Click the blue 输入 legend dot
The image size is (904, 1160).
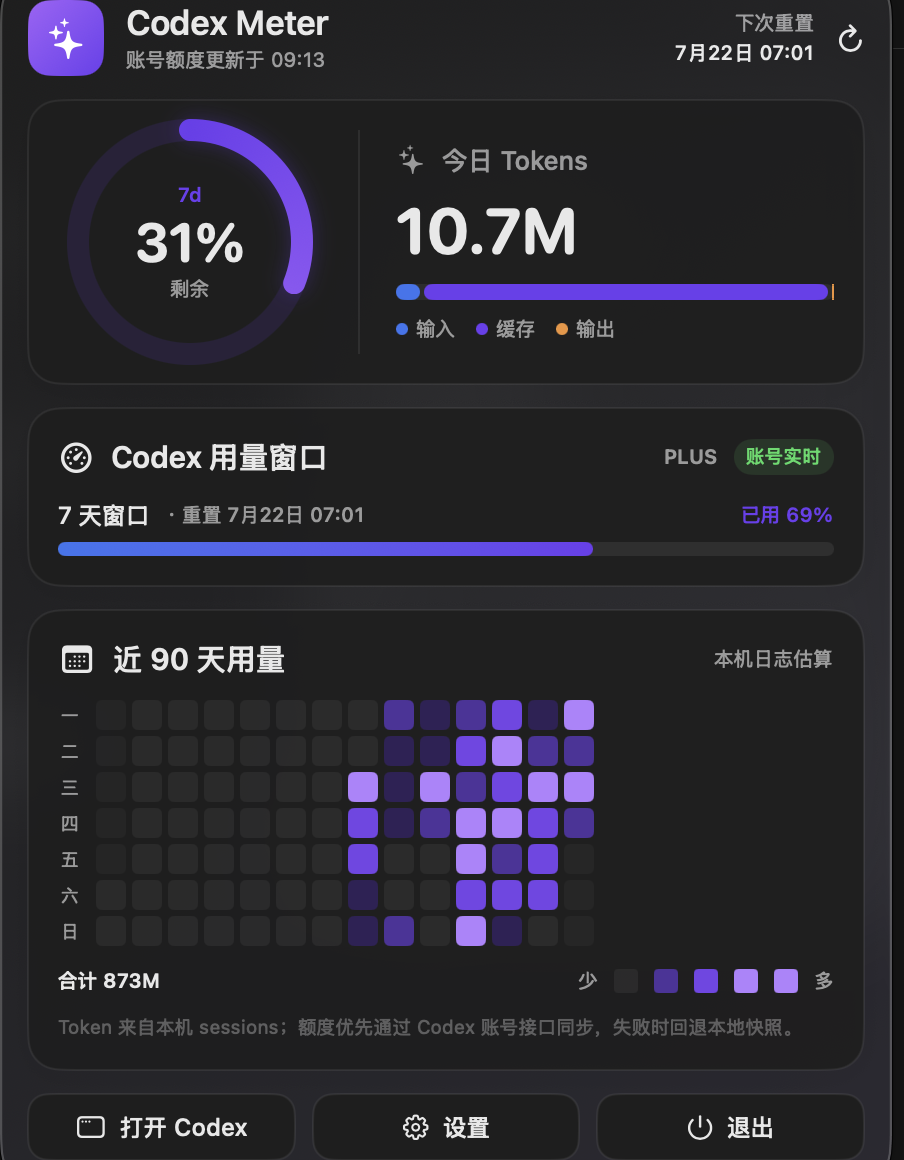(402, 329)
